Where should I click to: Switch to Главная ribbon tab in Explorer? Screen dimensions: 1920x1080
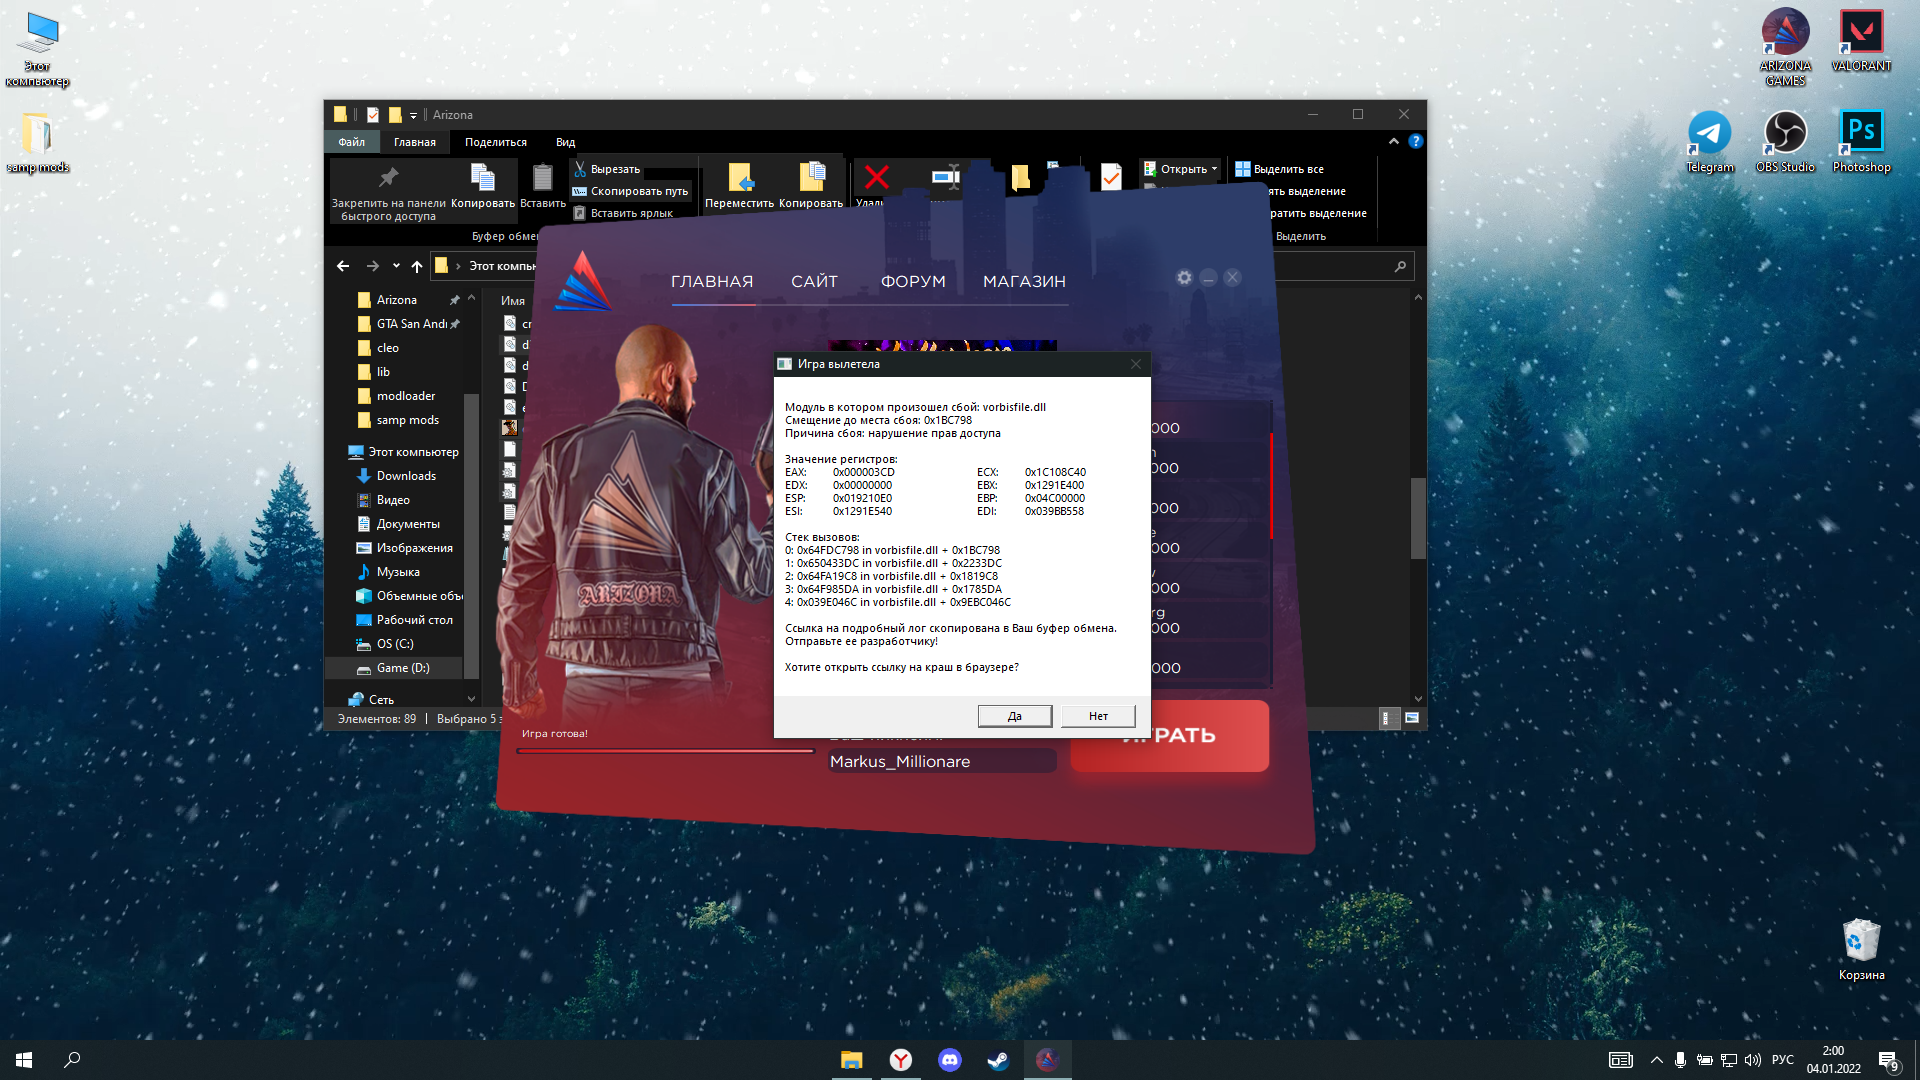coord(414,142)
